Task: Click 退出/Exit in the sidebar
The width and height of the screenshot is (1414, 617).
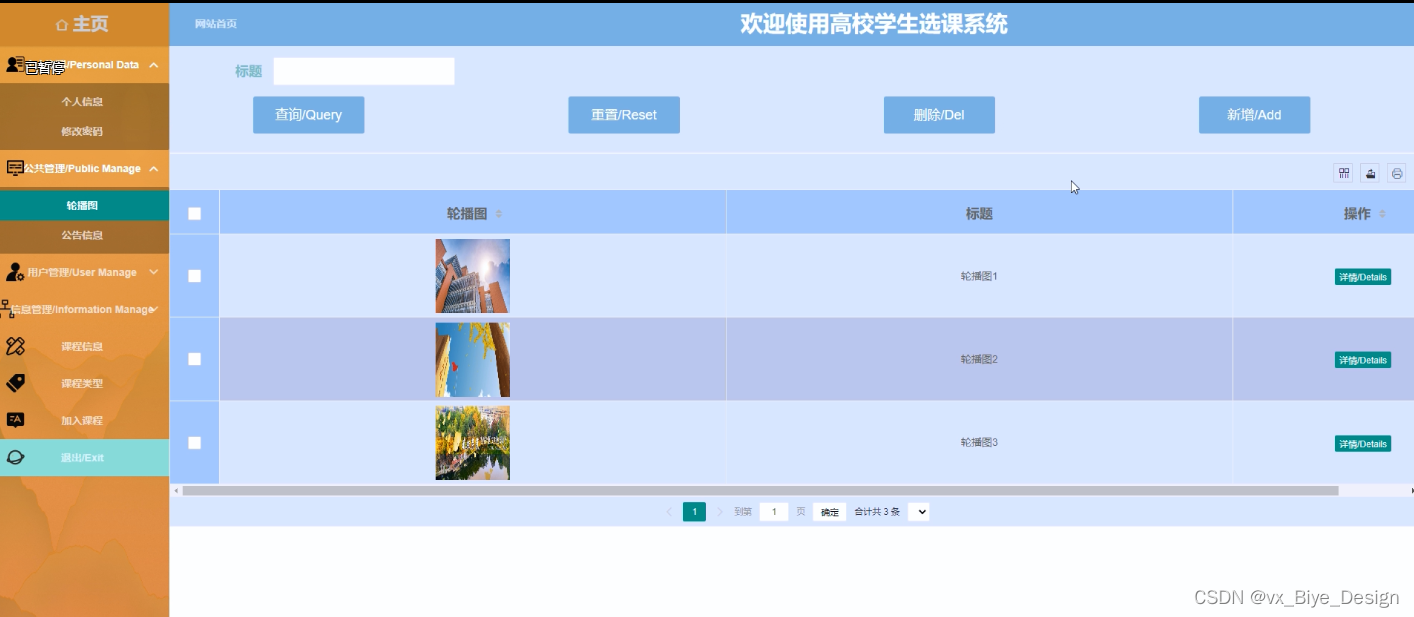Action: click(x=82, y=457)
